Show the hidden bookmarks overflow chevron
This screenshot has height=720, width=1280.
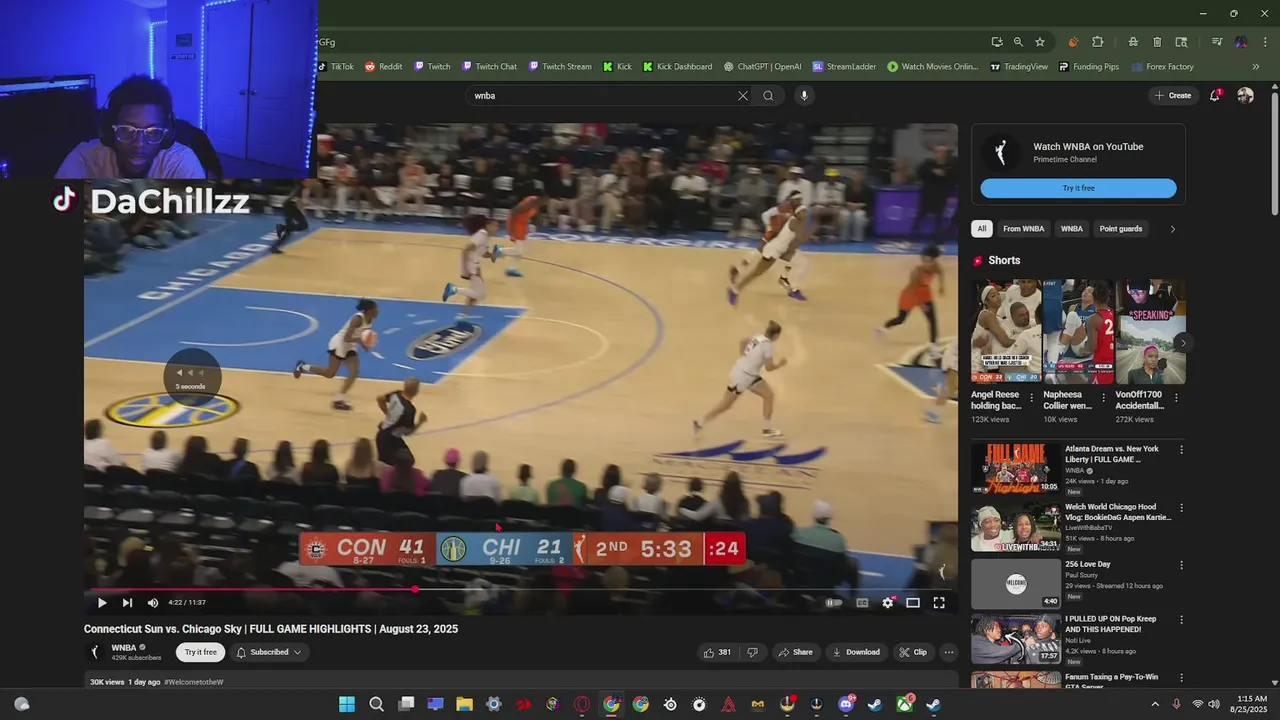point(1256,67)
